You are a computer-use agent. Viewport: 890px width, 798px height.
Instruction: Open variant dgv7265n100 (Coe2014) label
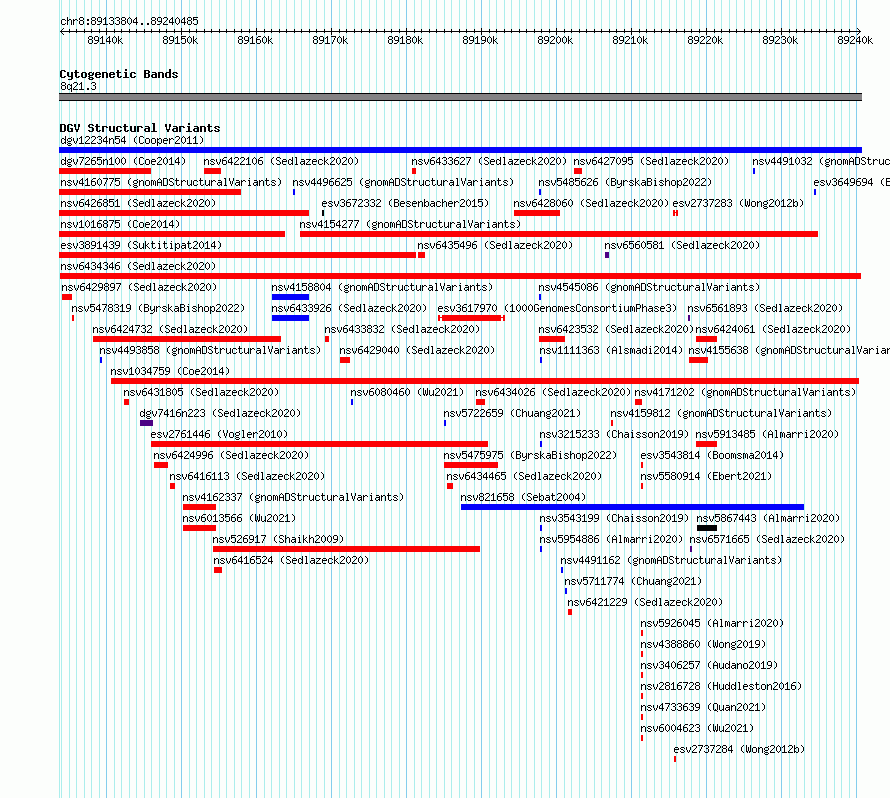point(123,161)
